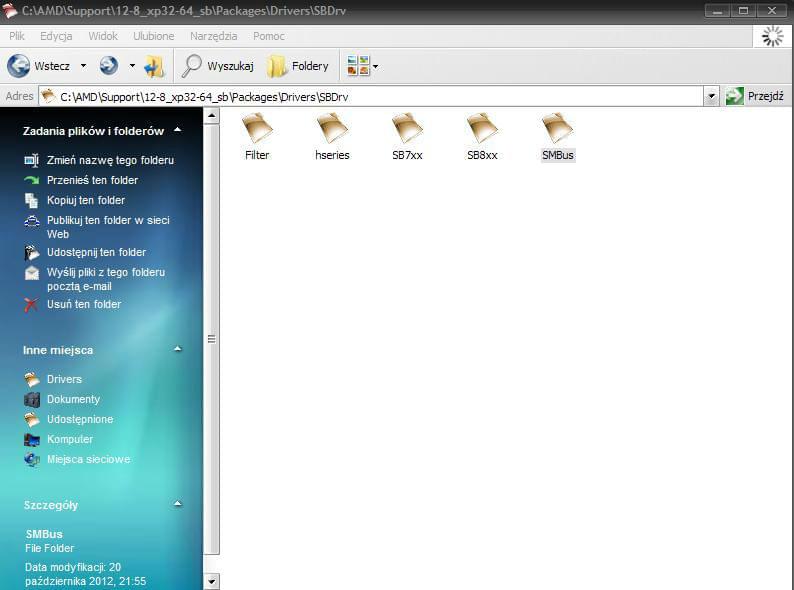Screen dimensions: 794x590
Task: Click the address bar path field
Action: click(371, 96)
